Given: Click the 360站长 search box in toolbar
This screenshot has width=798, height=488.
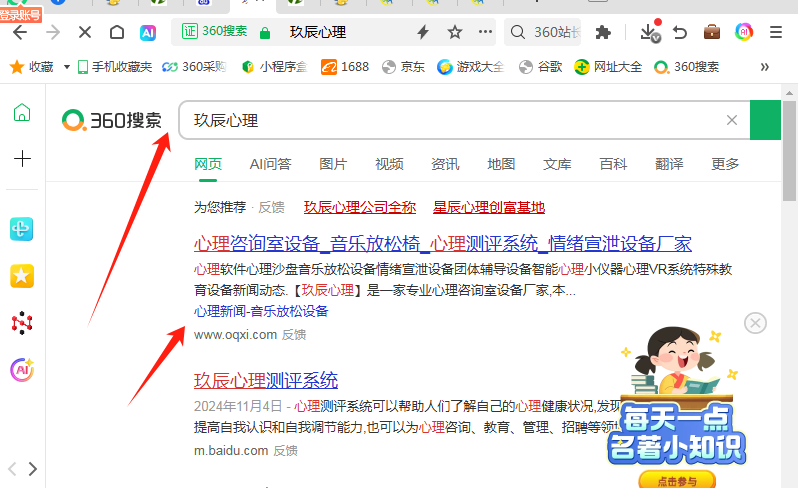Looking at the screenshot, I should point(543,32).
